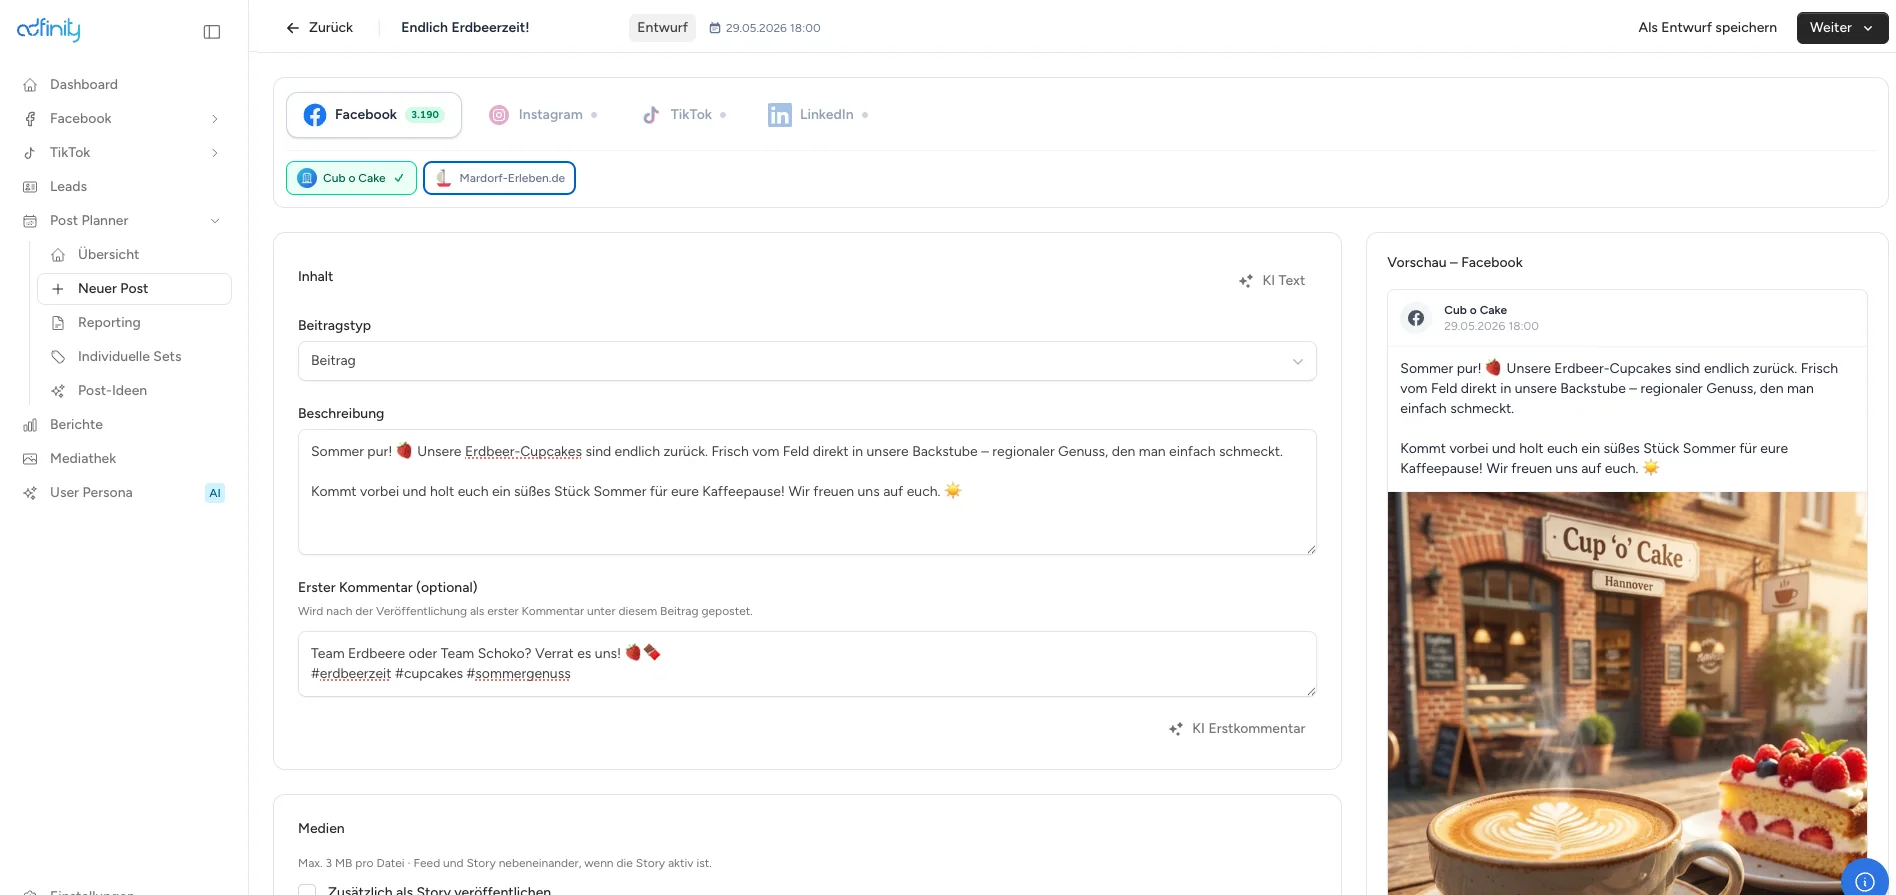The width and height of the screenshot is (1896, 895).
Task: Click into the Beschreibung text area
Action: point(807,492)
